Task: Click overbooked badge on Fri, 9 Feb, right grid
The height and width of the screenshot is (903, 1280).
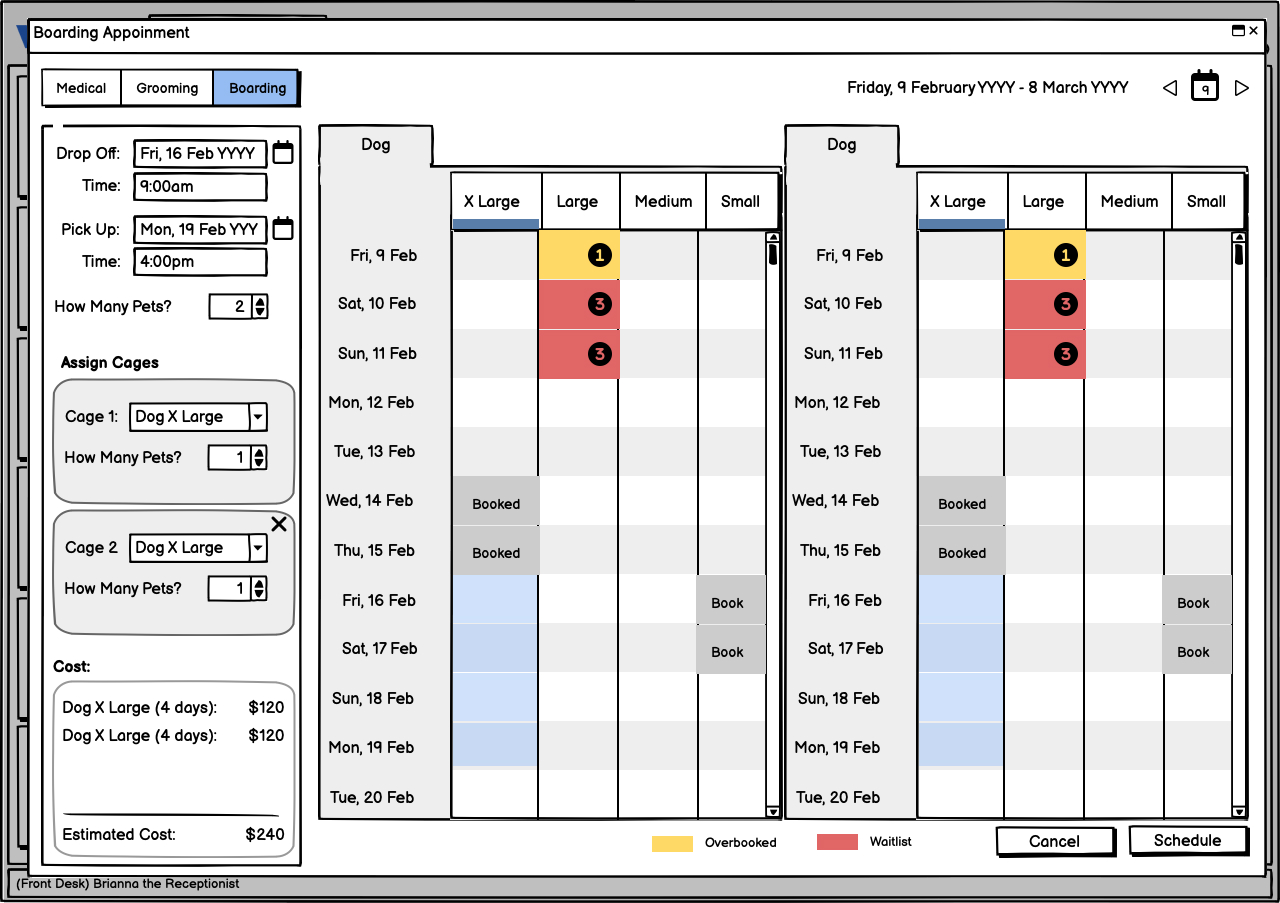Action: pyautogui.click(x=1065, y=256)
